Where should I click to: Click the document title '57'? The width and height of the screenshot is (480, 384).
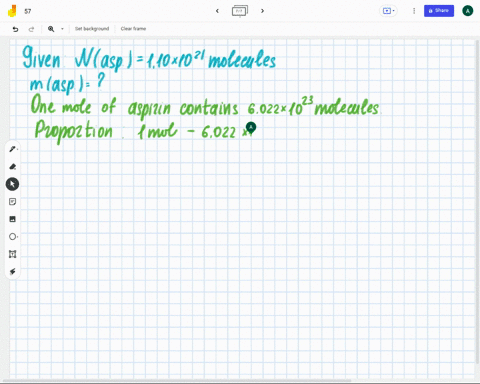coord(28,11)
